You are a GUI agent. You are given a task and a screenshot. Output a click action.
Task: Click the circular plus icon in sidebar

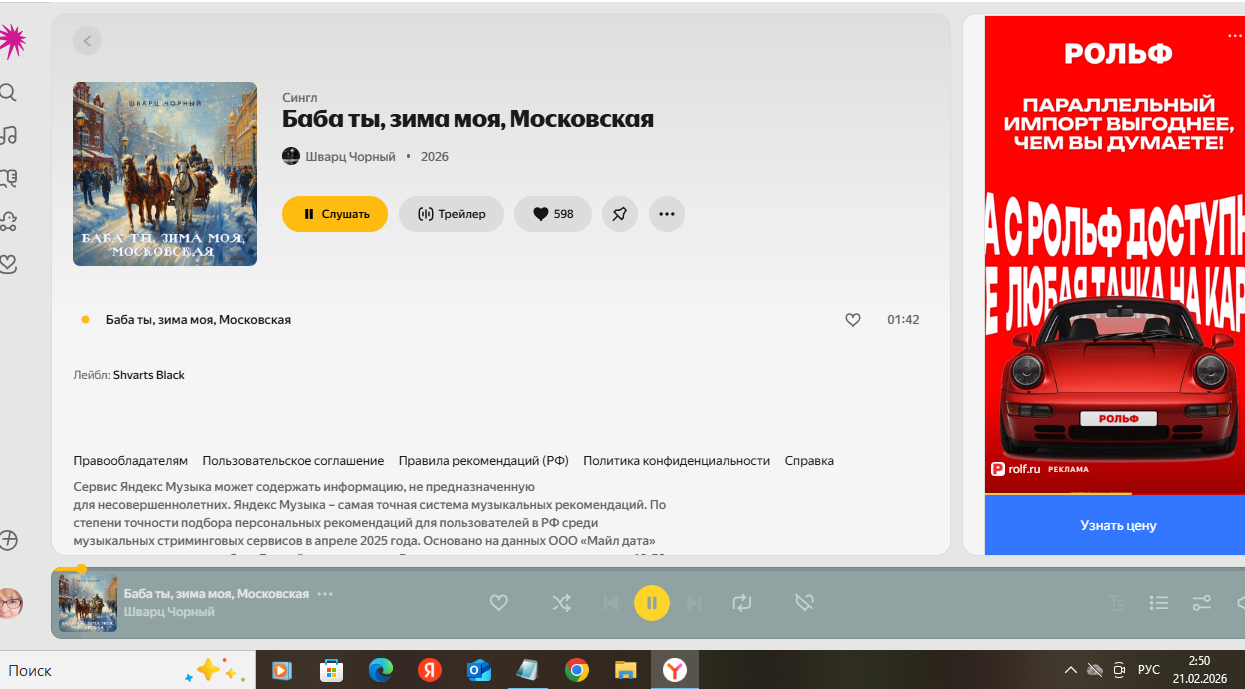pos(9,540)
